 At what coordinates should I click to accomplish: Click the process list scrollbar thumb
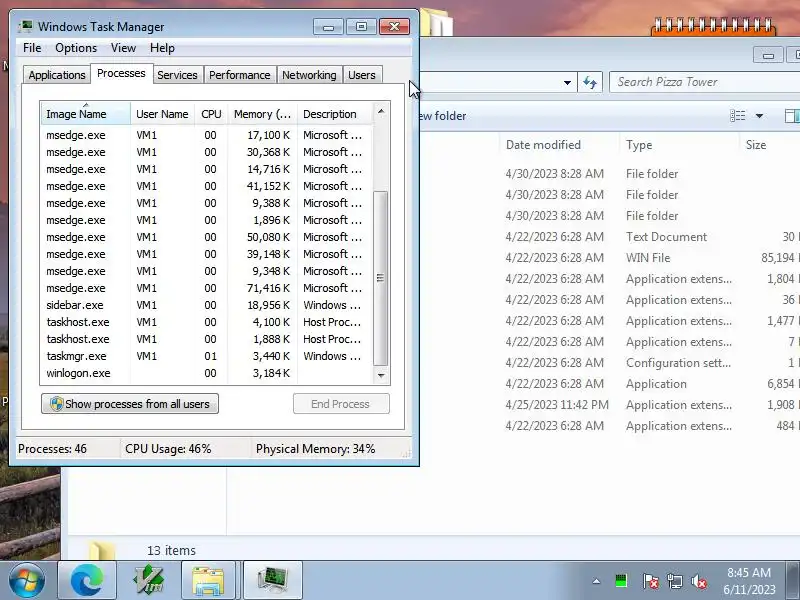click(381, 278)
